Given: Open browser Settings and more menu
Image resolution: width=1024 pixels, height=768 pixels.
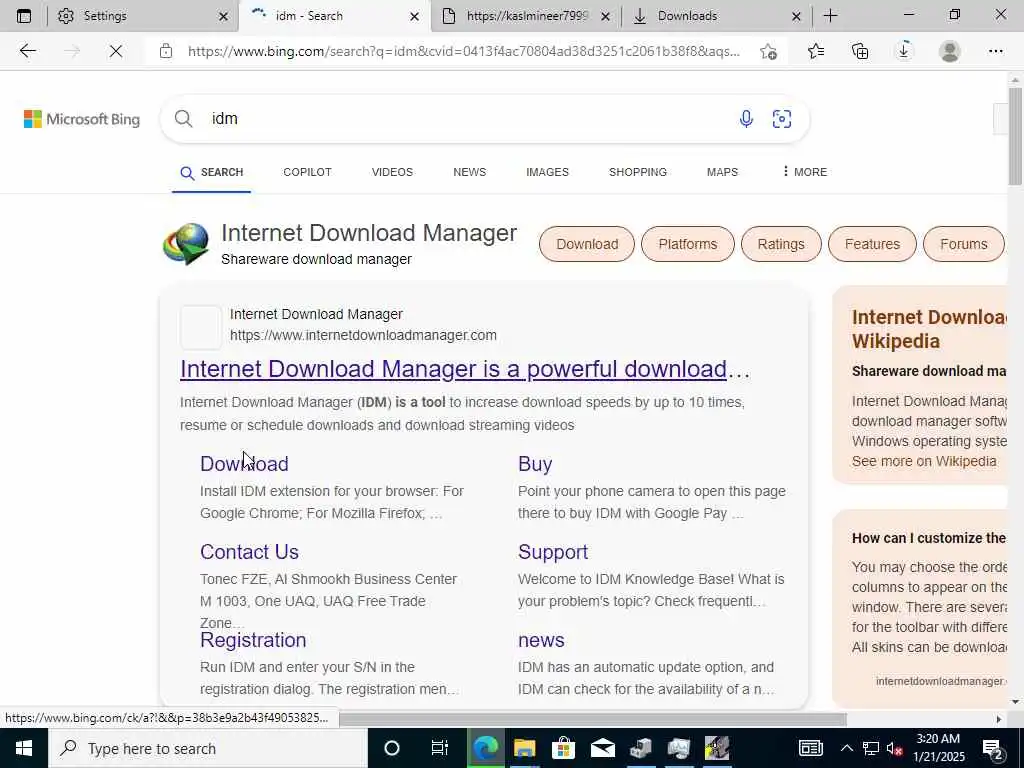Looking at the screenshot, I should [x=995, y=51].
